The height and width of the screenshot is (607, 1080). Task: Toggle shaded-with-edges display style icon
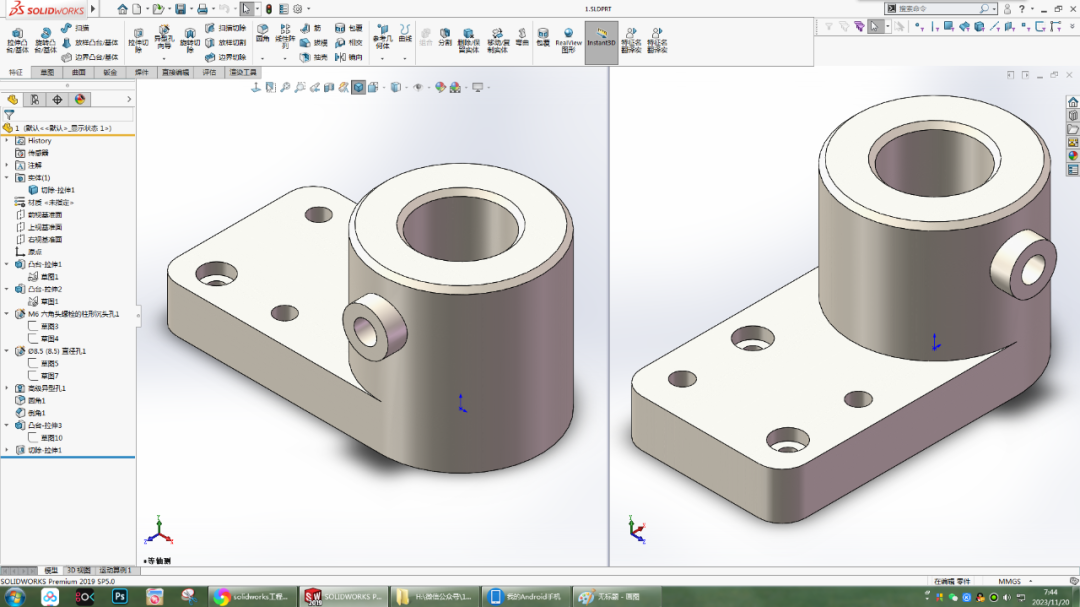[358, 88]
